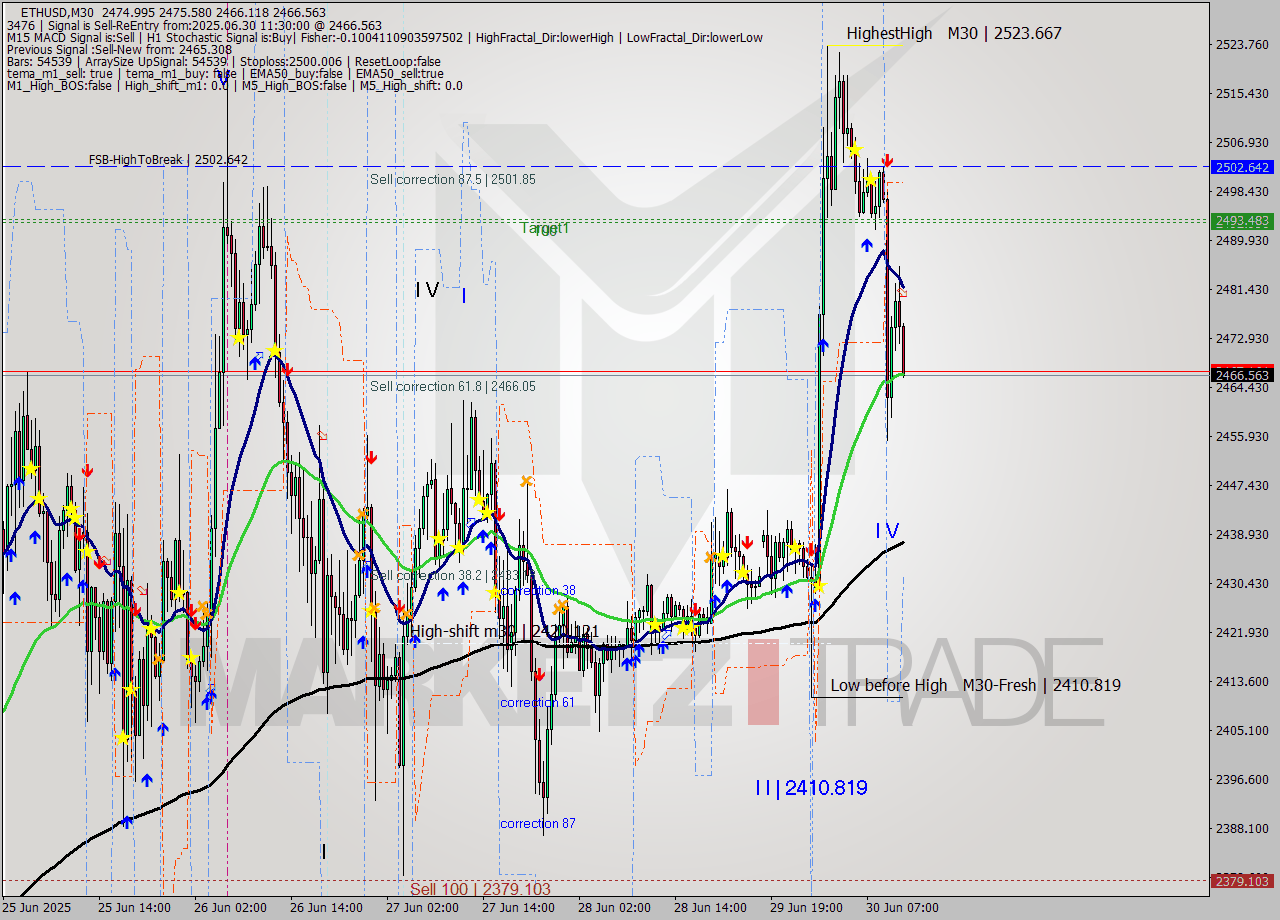
Task: Click the II | 2410.819 blue label
Action: [810, 788]
